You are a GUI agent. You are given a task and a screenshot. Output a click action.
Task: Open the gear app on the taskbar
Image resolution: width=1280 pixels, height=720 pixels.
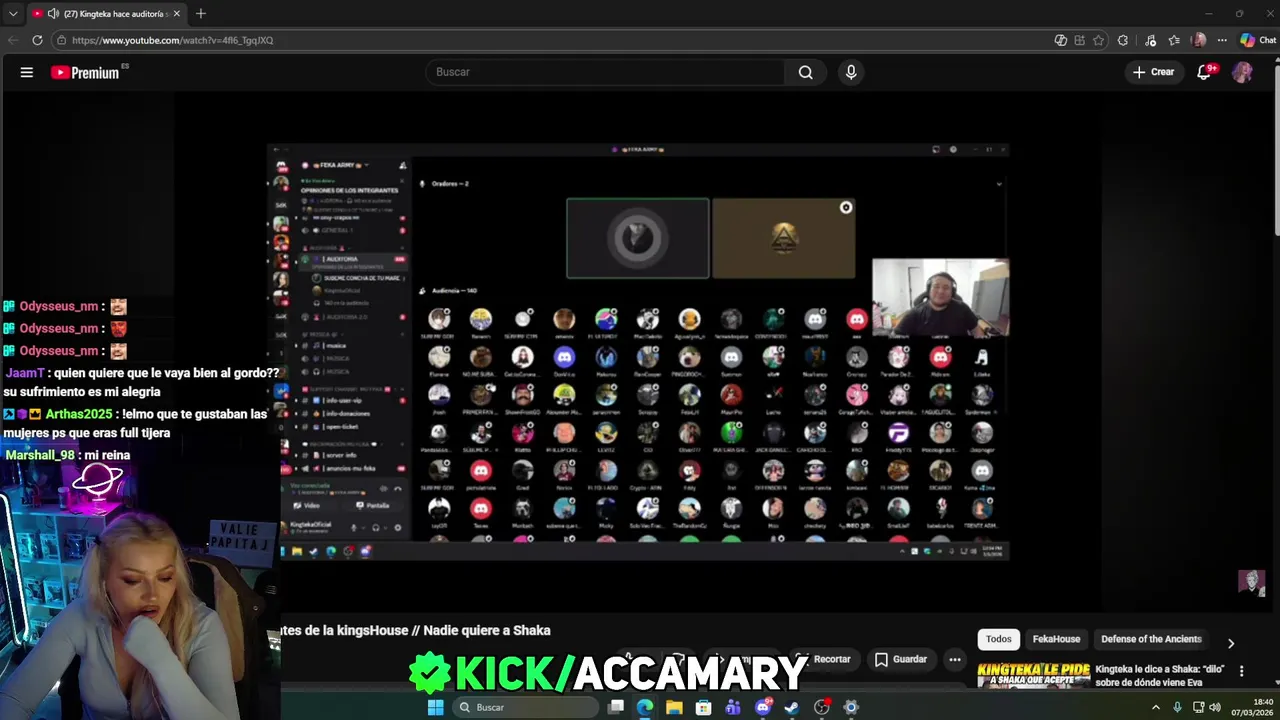tap(851, 707)
